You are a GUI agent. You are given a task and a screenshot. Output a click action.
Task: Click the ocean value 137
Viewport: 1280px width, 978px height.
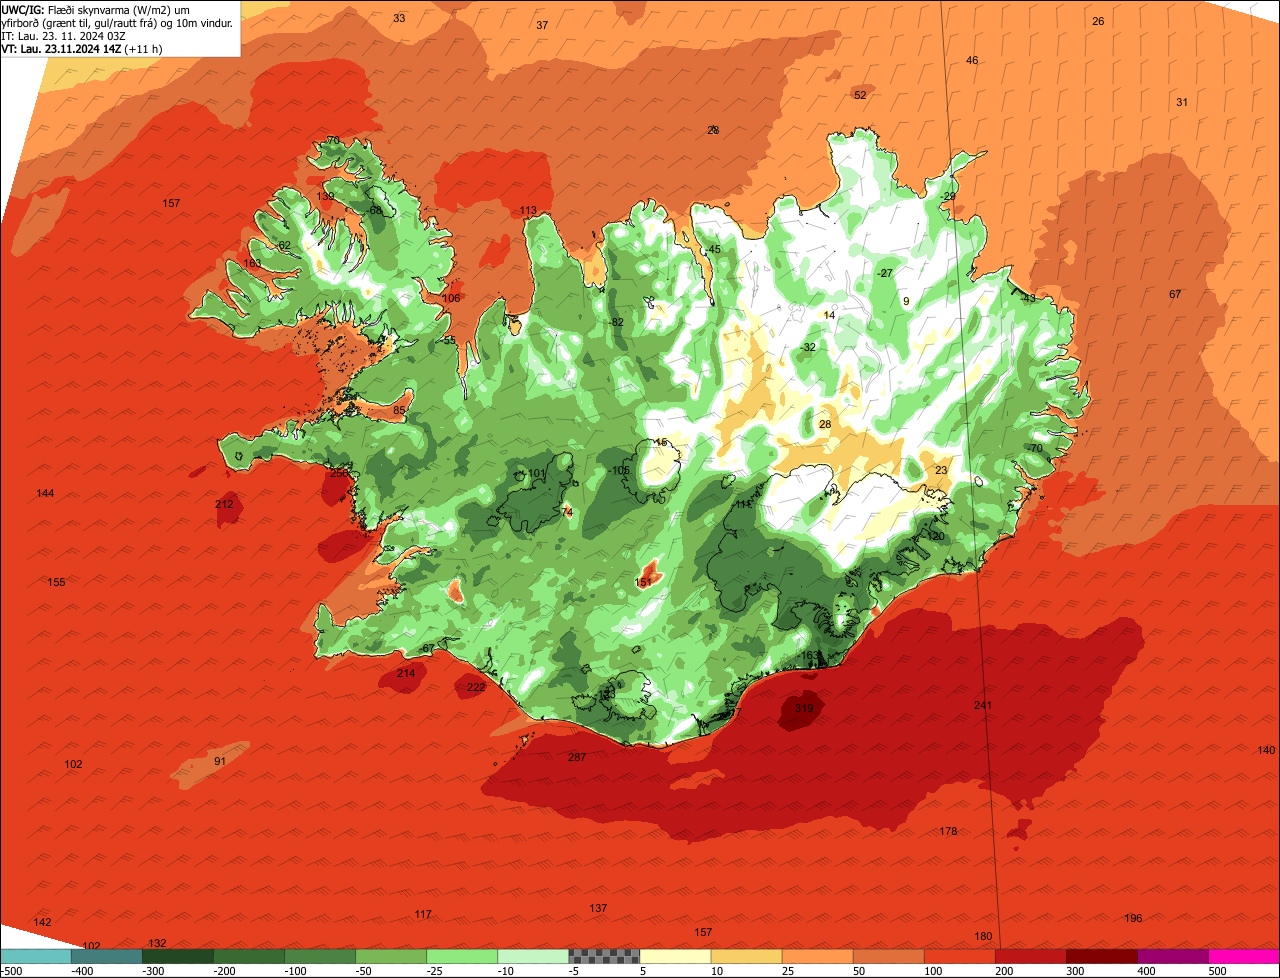598,908
